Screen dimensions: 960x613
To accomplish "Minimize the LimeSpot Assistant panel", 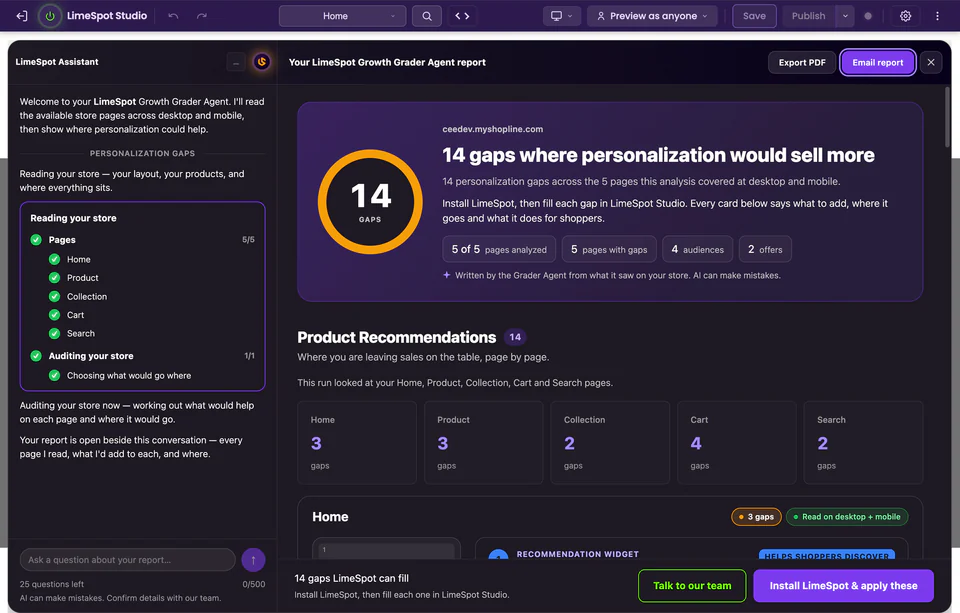I will point(236,62).
